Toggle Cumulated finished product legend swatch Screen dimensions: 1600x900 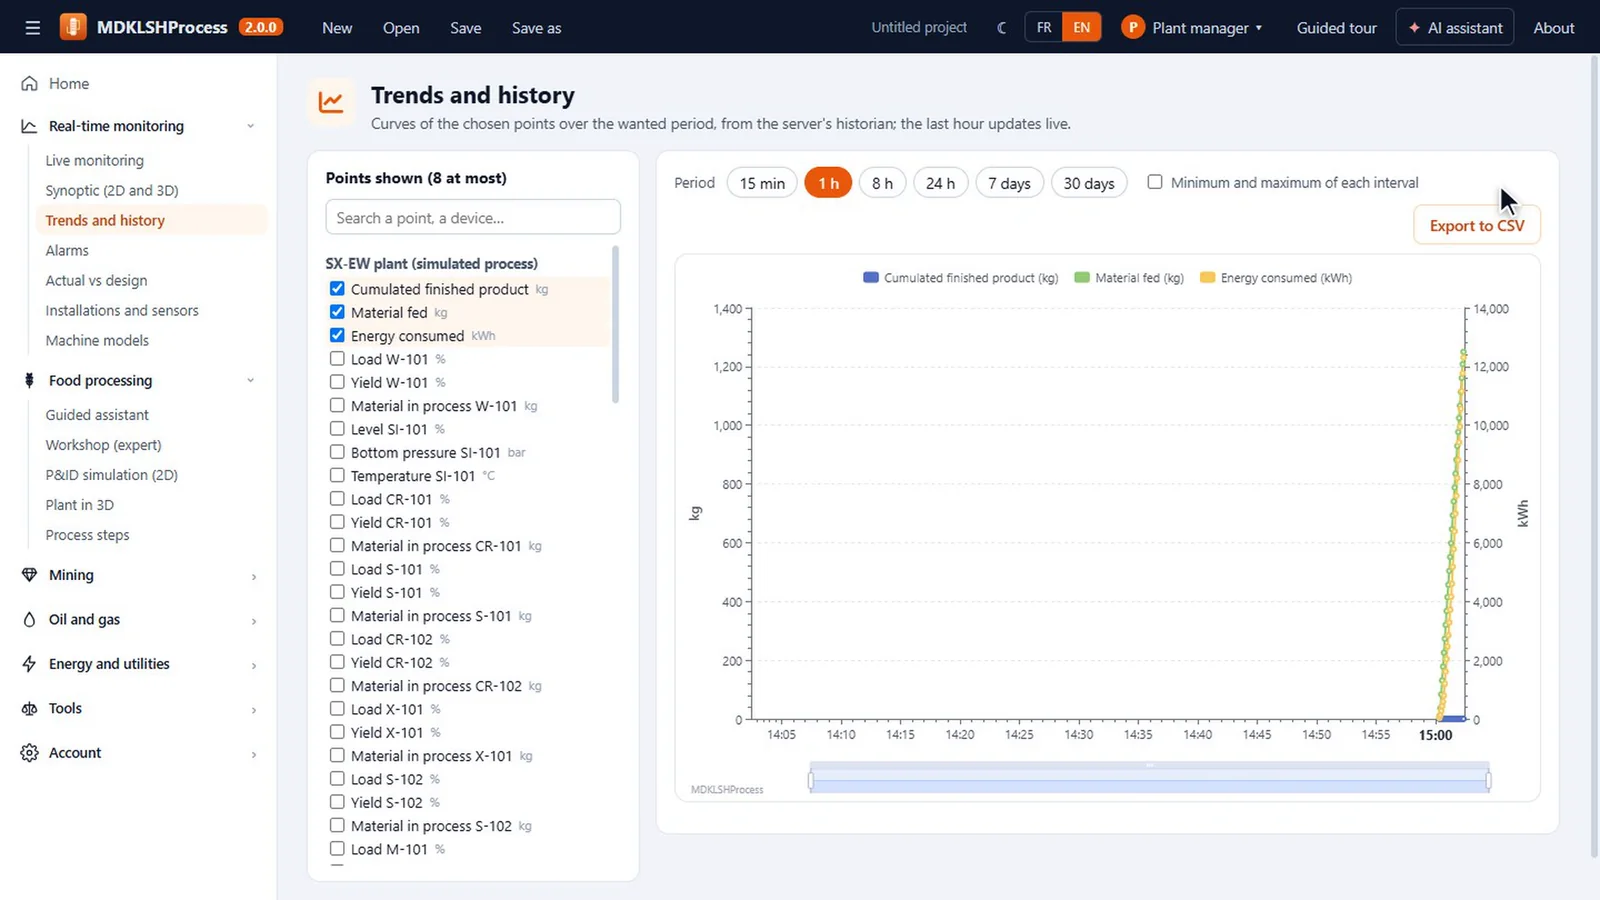coord(871,277)
